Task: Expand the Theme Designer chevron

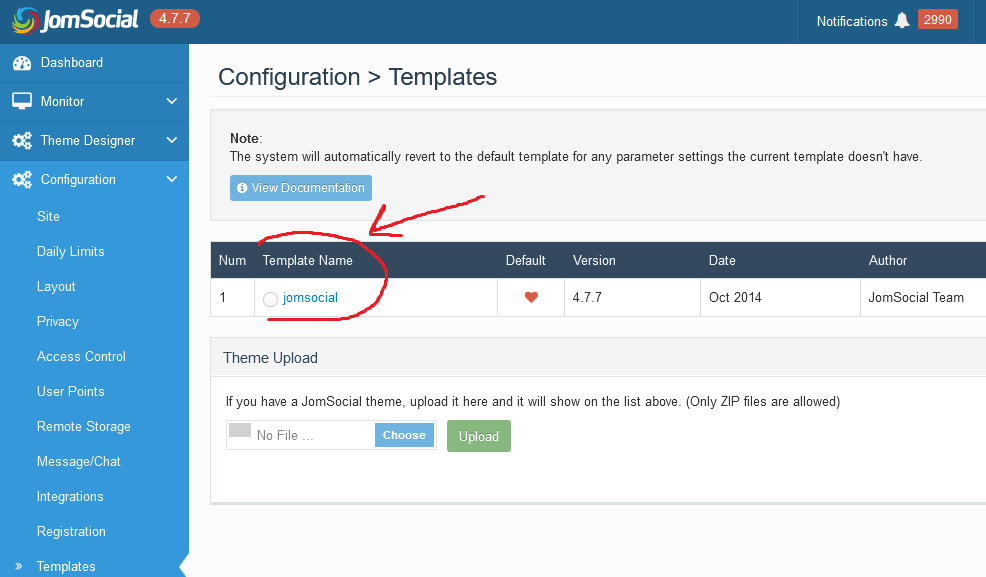Action: click(x=172, y=141)
